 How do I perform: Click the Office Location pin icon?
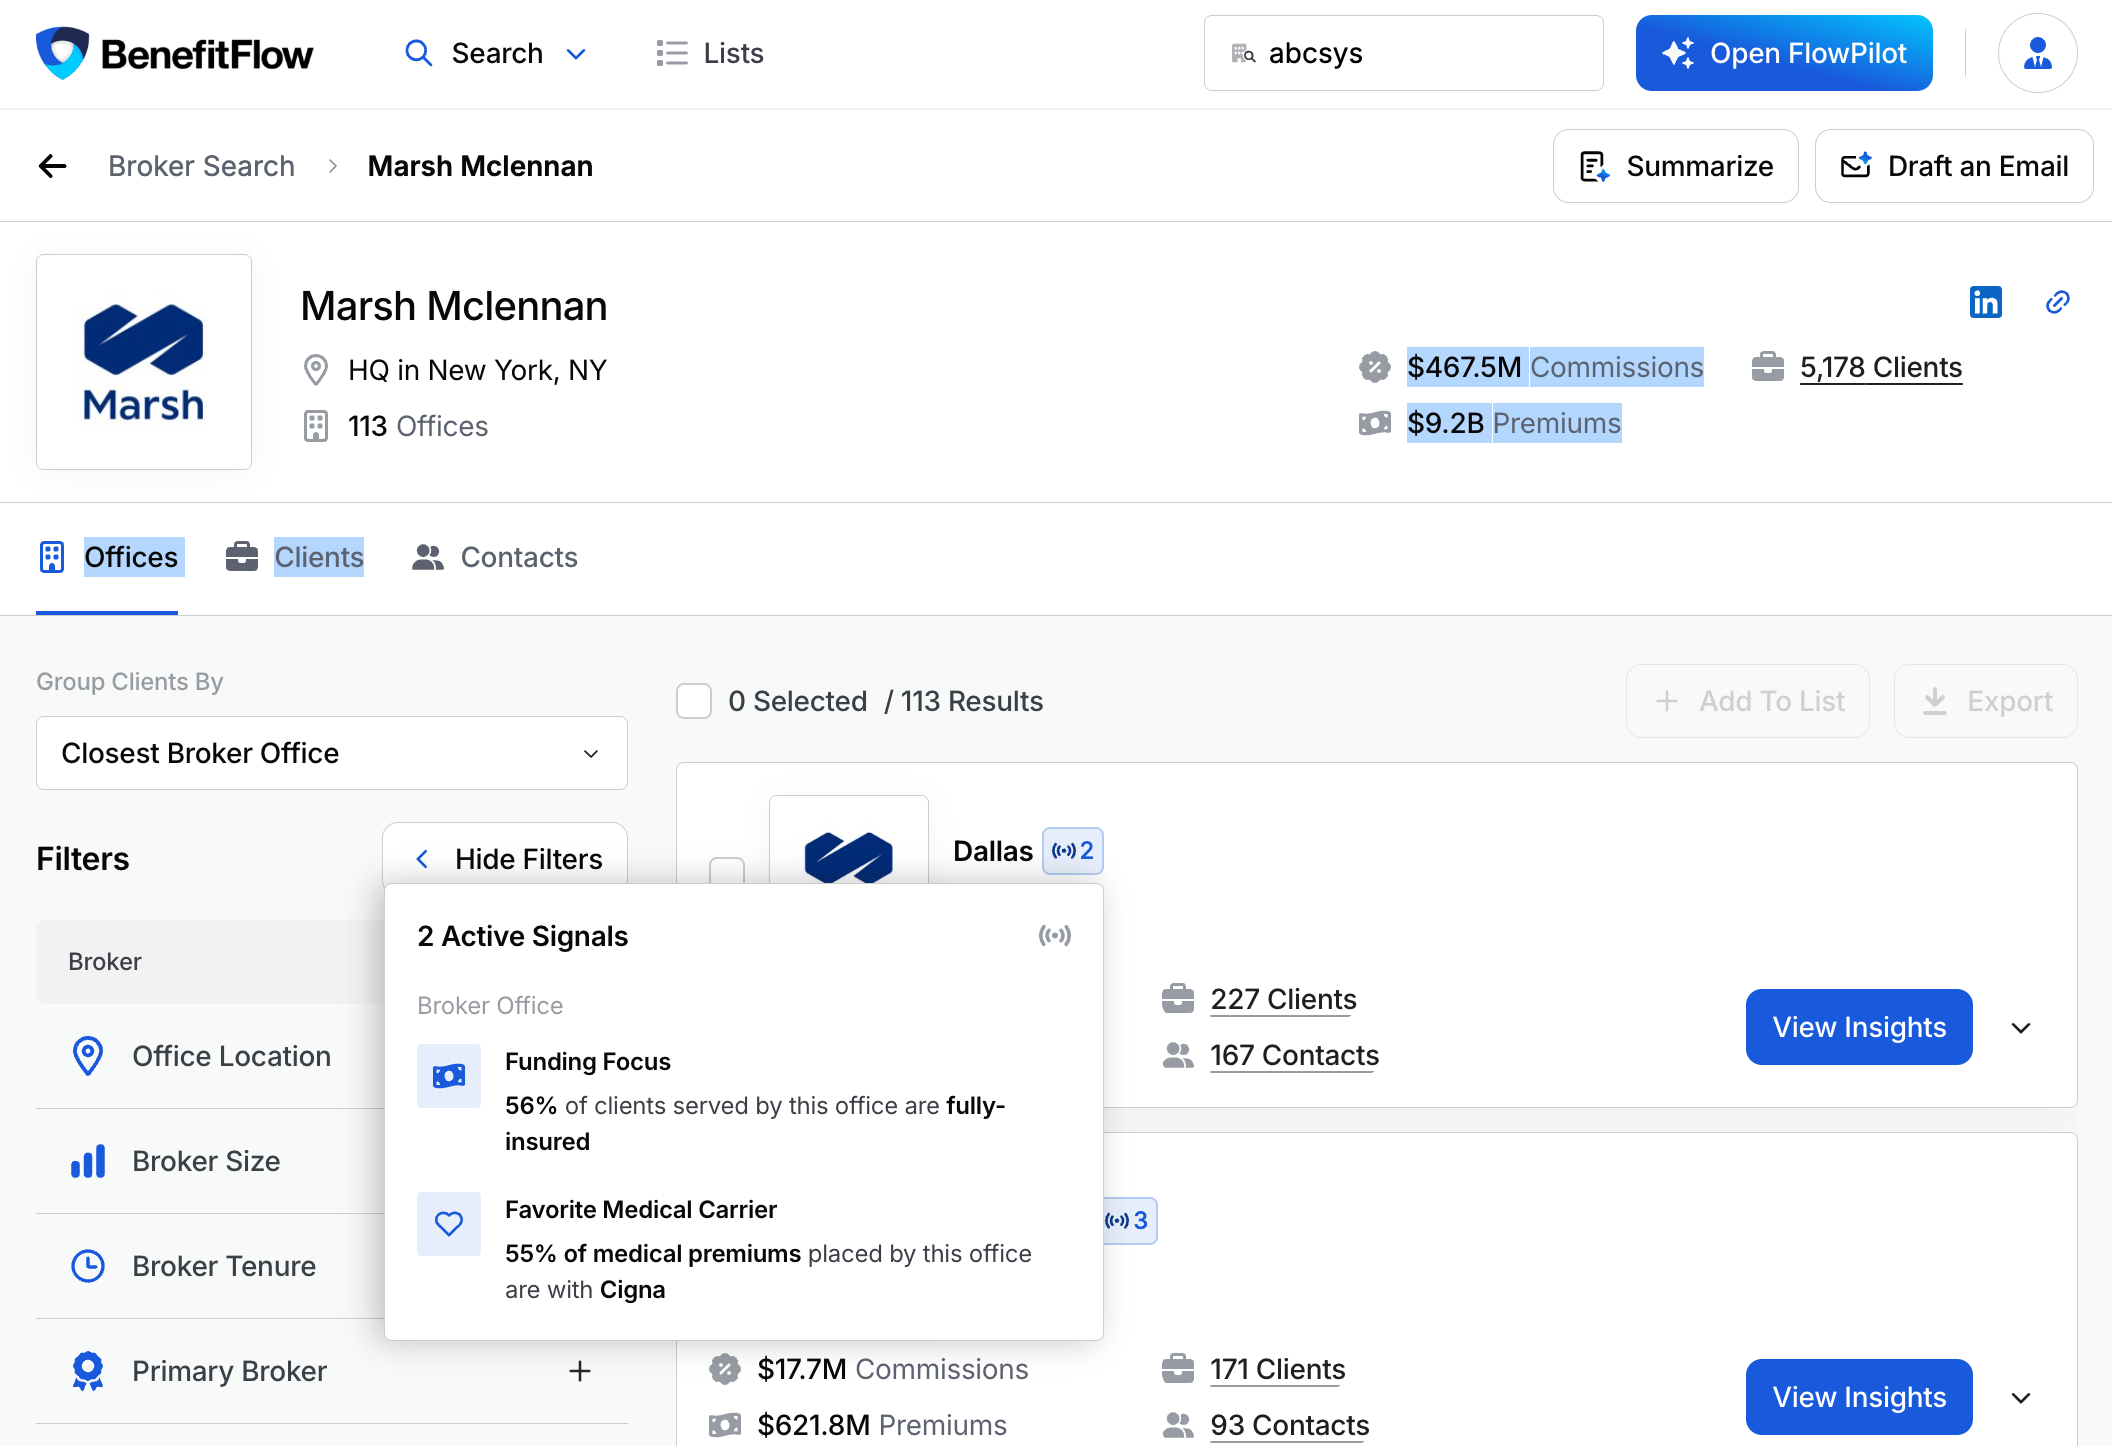coord(88,1056)
